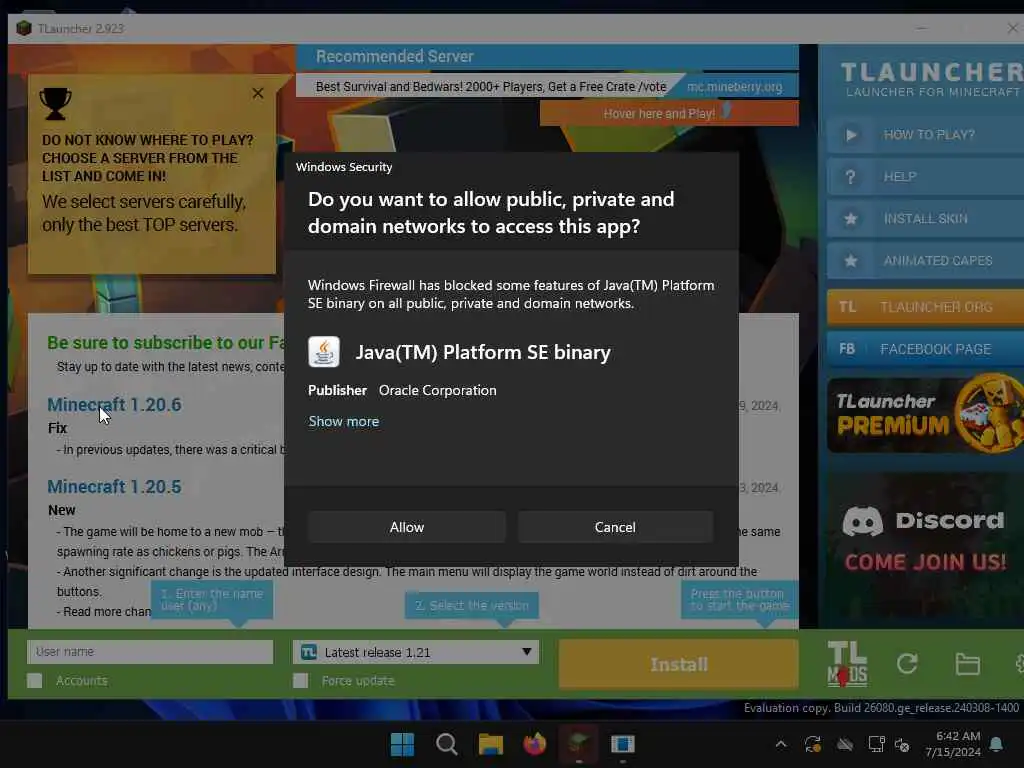The image size is (1024, 768).
Task: Click the Best Survival and Bedwars server text
Action: 490,87
